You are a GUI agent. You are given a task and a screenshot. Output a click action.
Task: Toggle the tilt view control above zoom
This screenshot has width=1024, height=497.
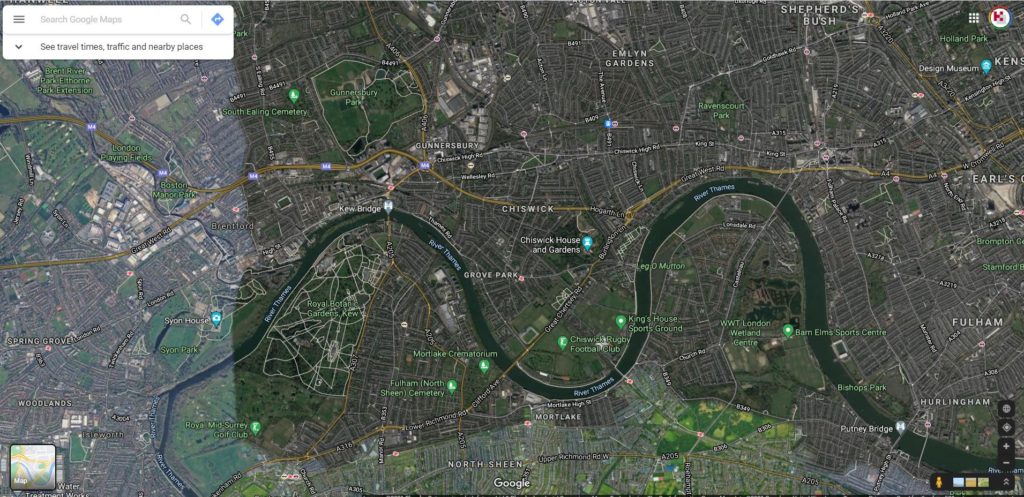pyautogui.click(x=1006, y=428)
